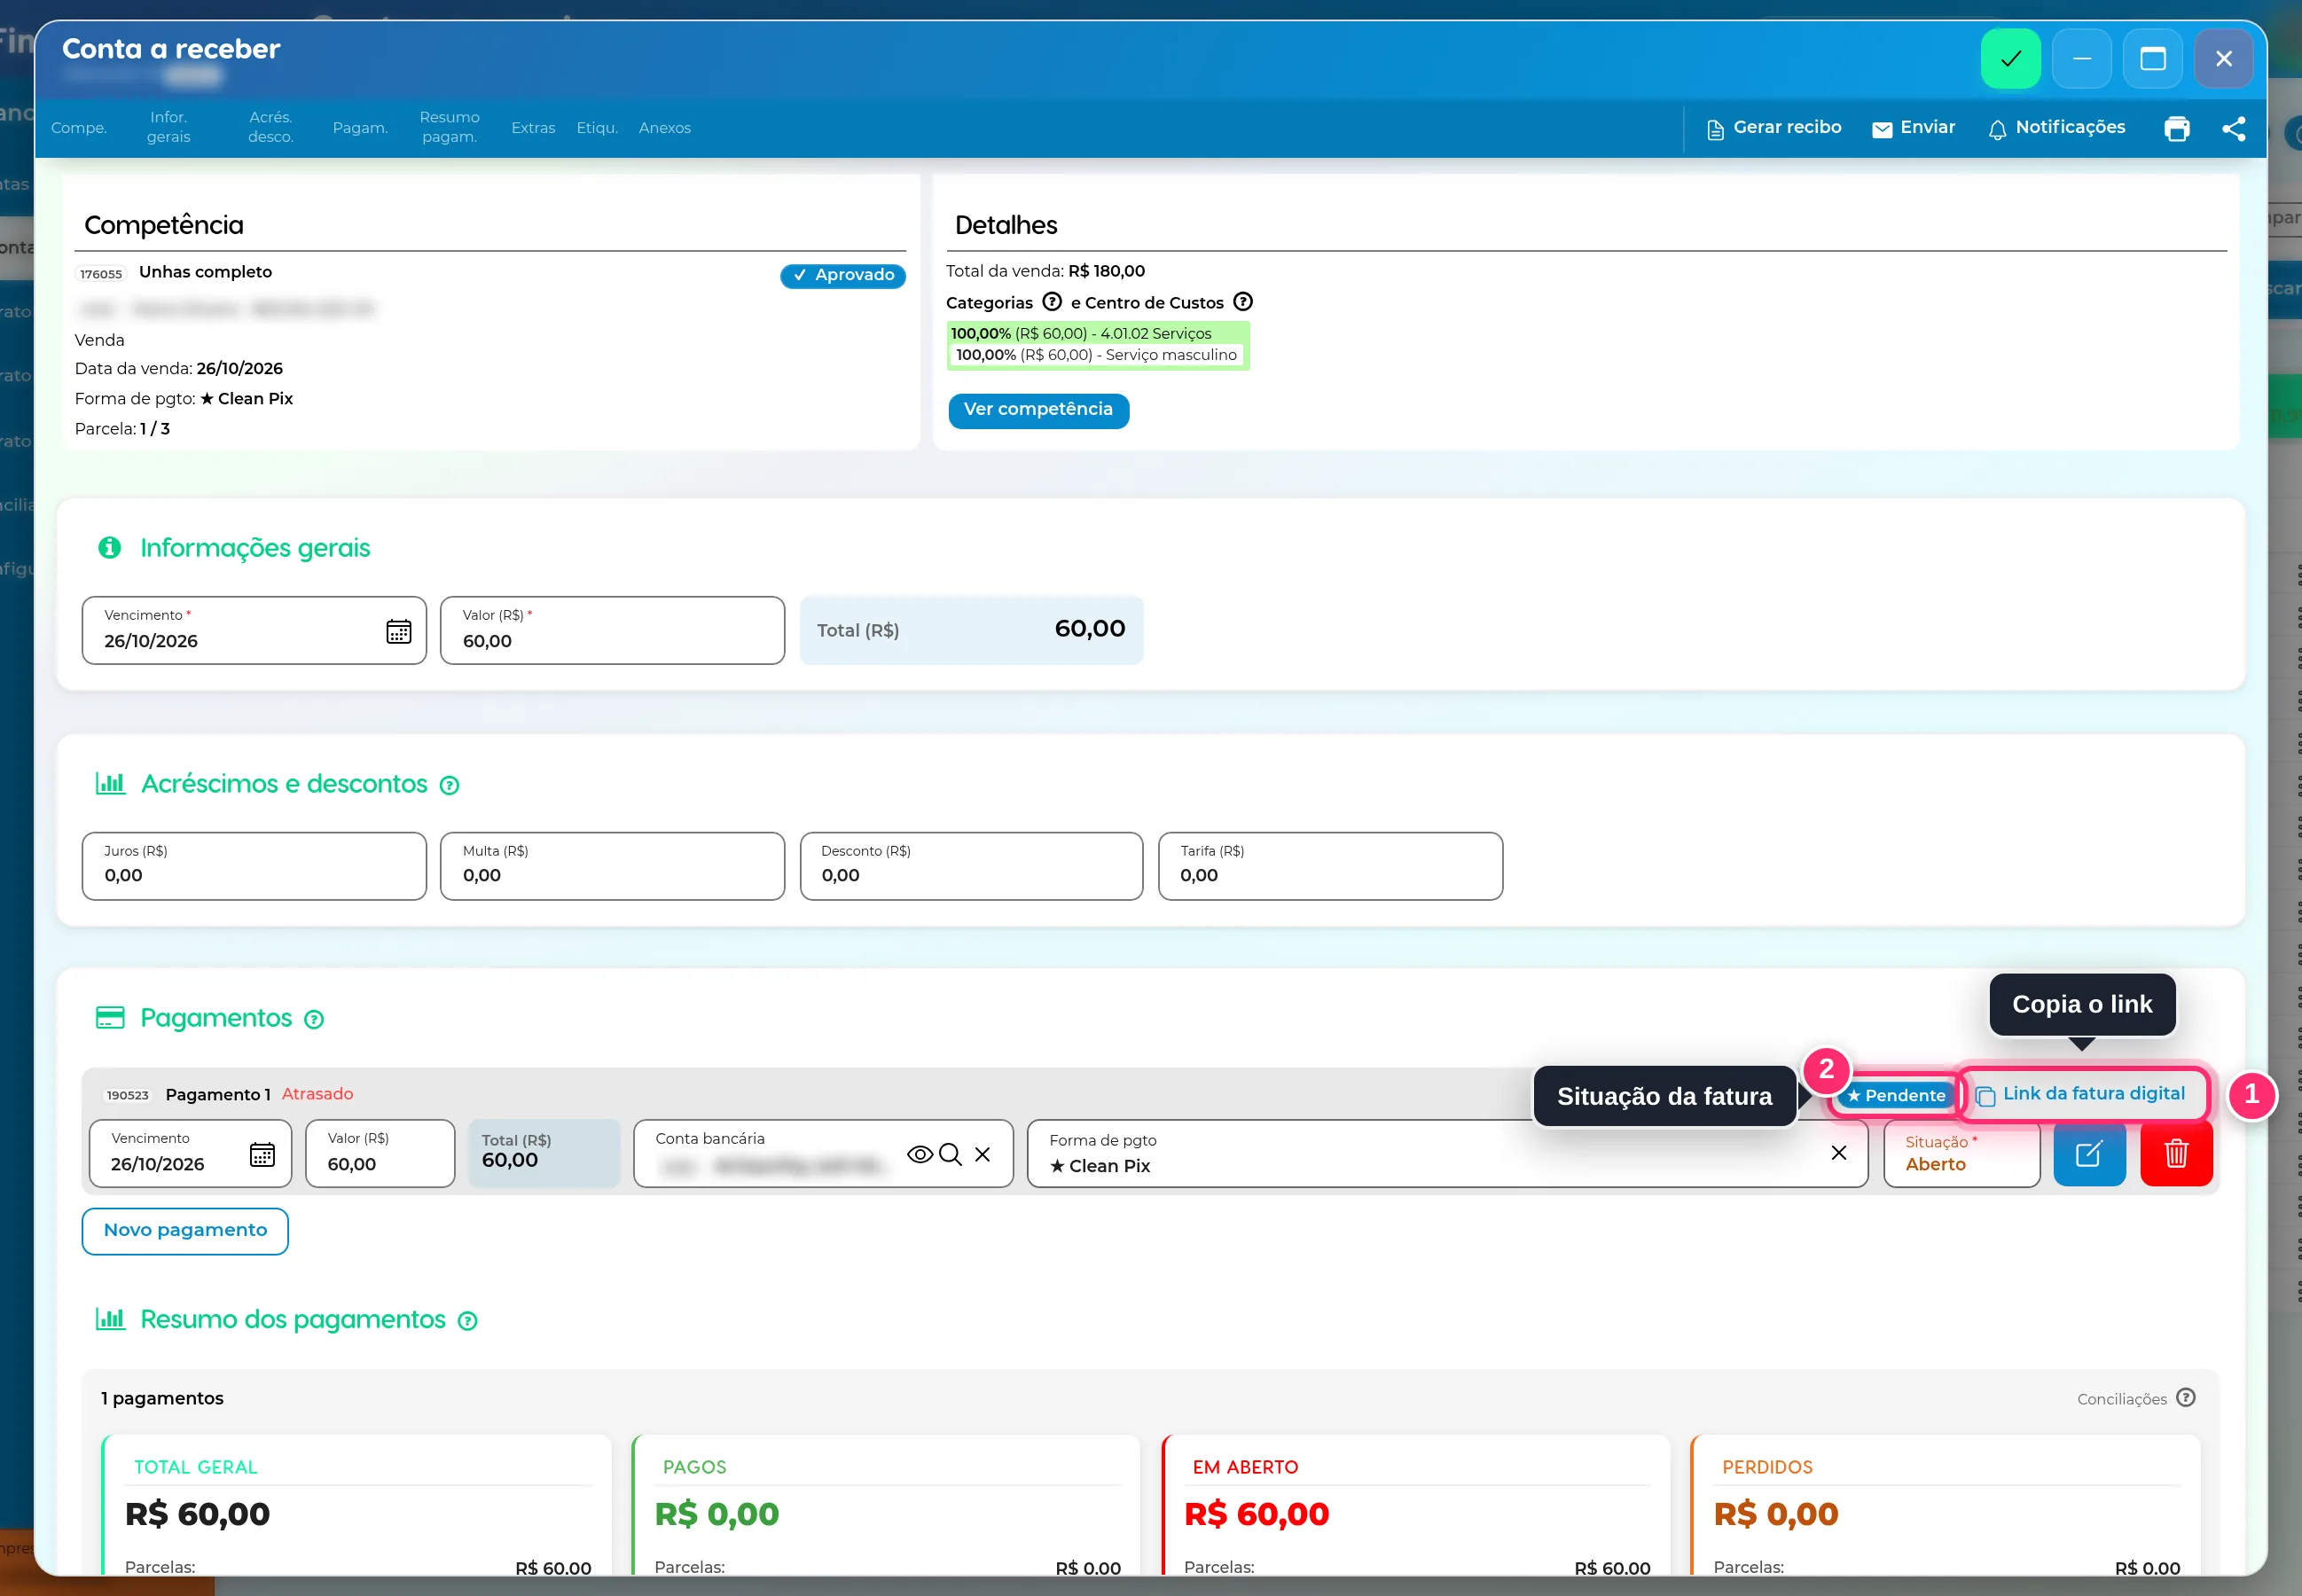The width and height of the screenshot is (2302, 1596).
Task: Go to Anexos tab
Action: point(665,128)
